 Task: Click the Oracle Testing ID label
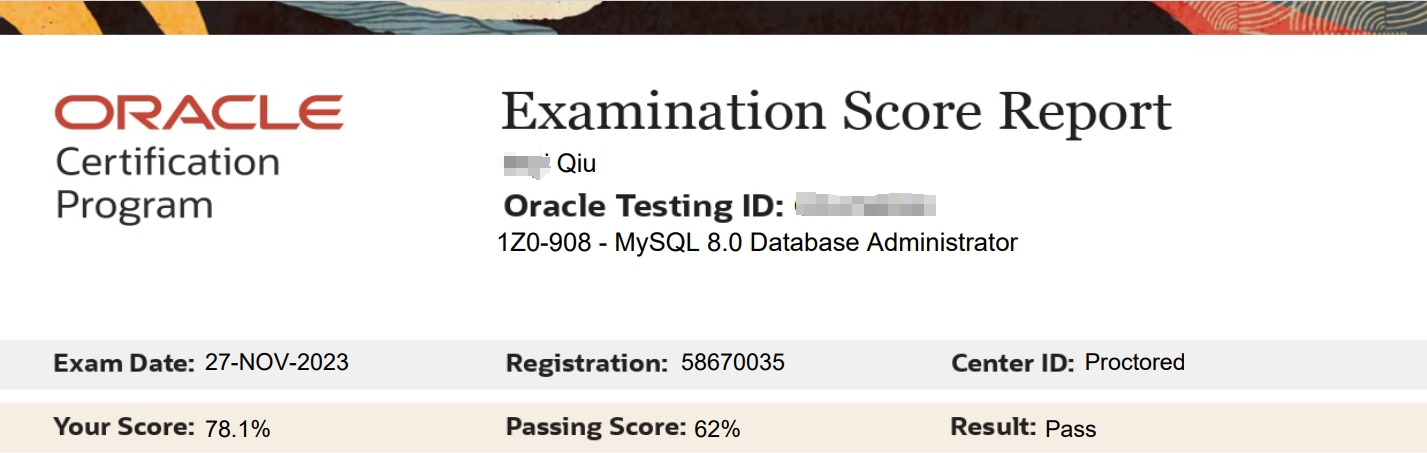pos(644,206)
